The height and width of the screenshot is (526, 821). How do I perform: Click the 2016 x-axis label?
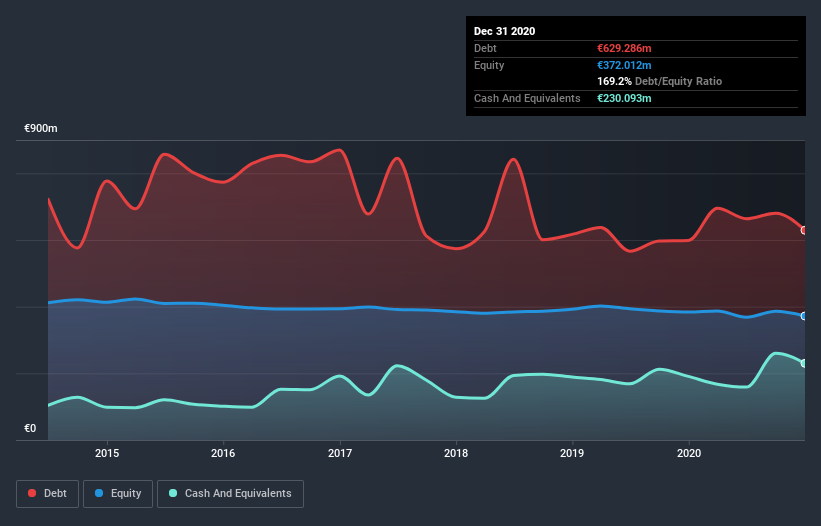(223, 453)
